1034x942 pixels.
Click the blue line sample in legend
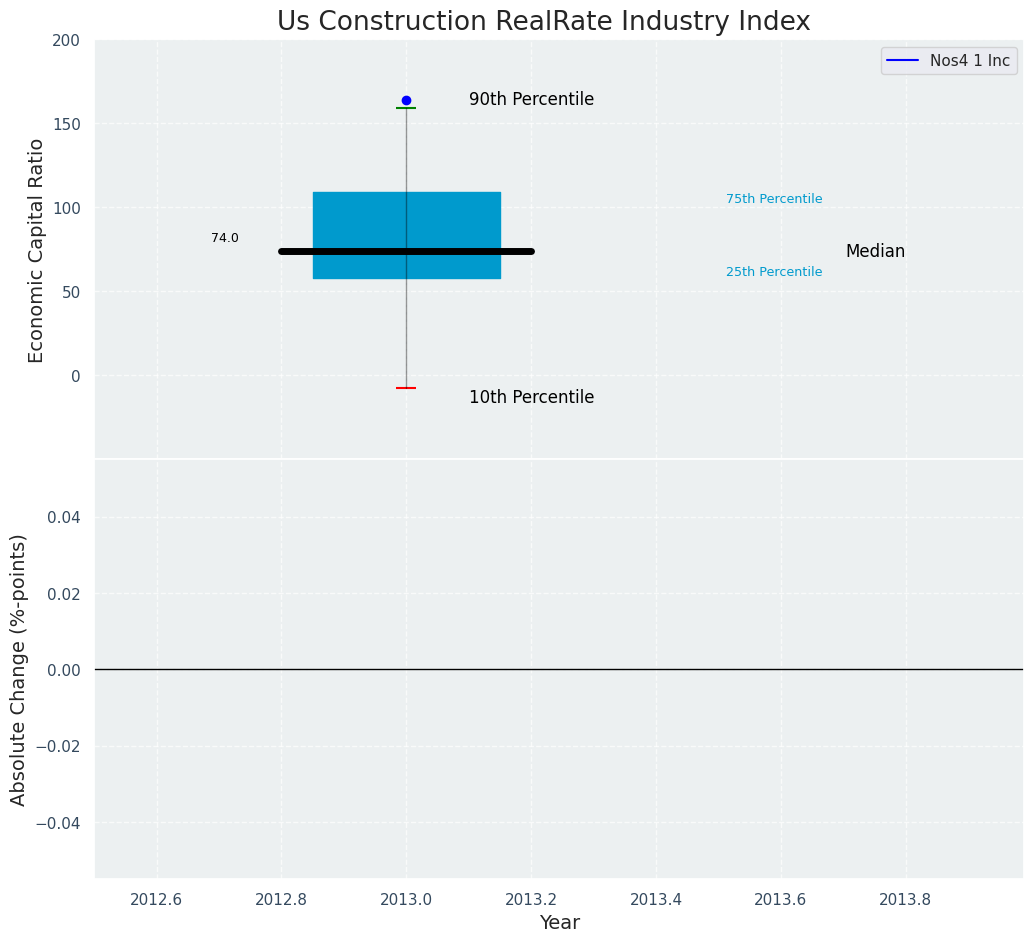[x=903, y=61]
